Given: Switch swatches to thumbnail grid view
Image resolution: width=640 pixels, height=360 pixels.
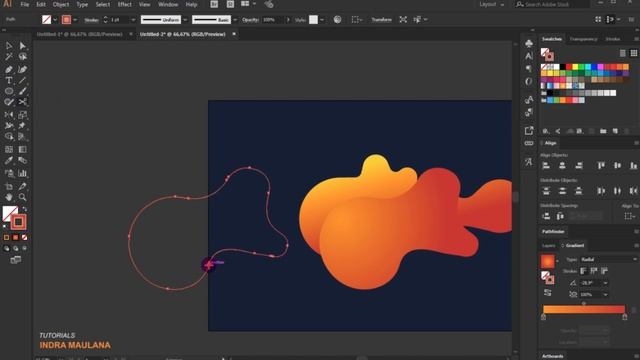Looking at the screenshot, I should pos(633,53).
